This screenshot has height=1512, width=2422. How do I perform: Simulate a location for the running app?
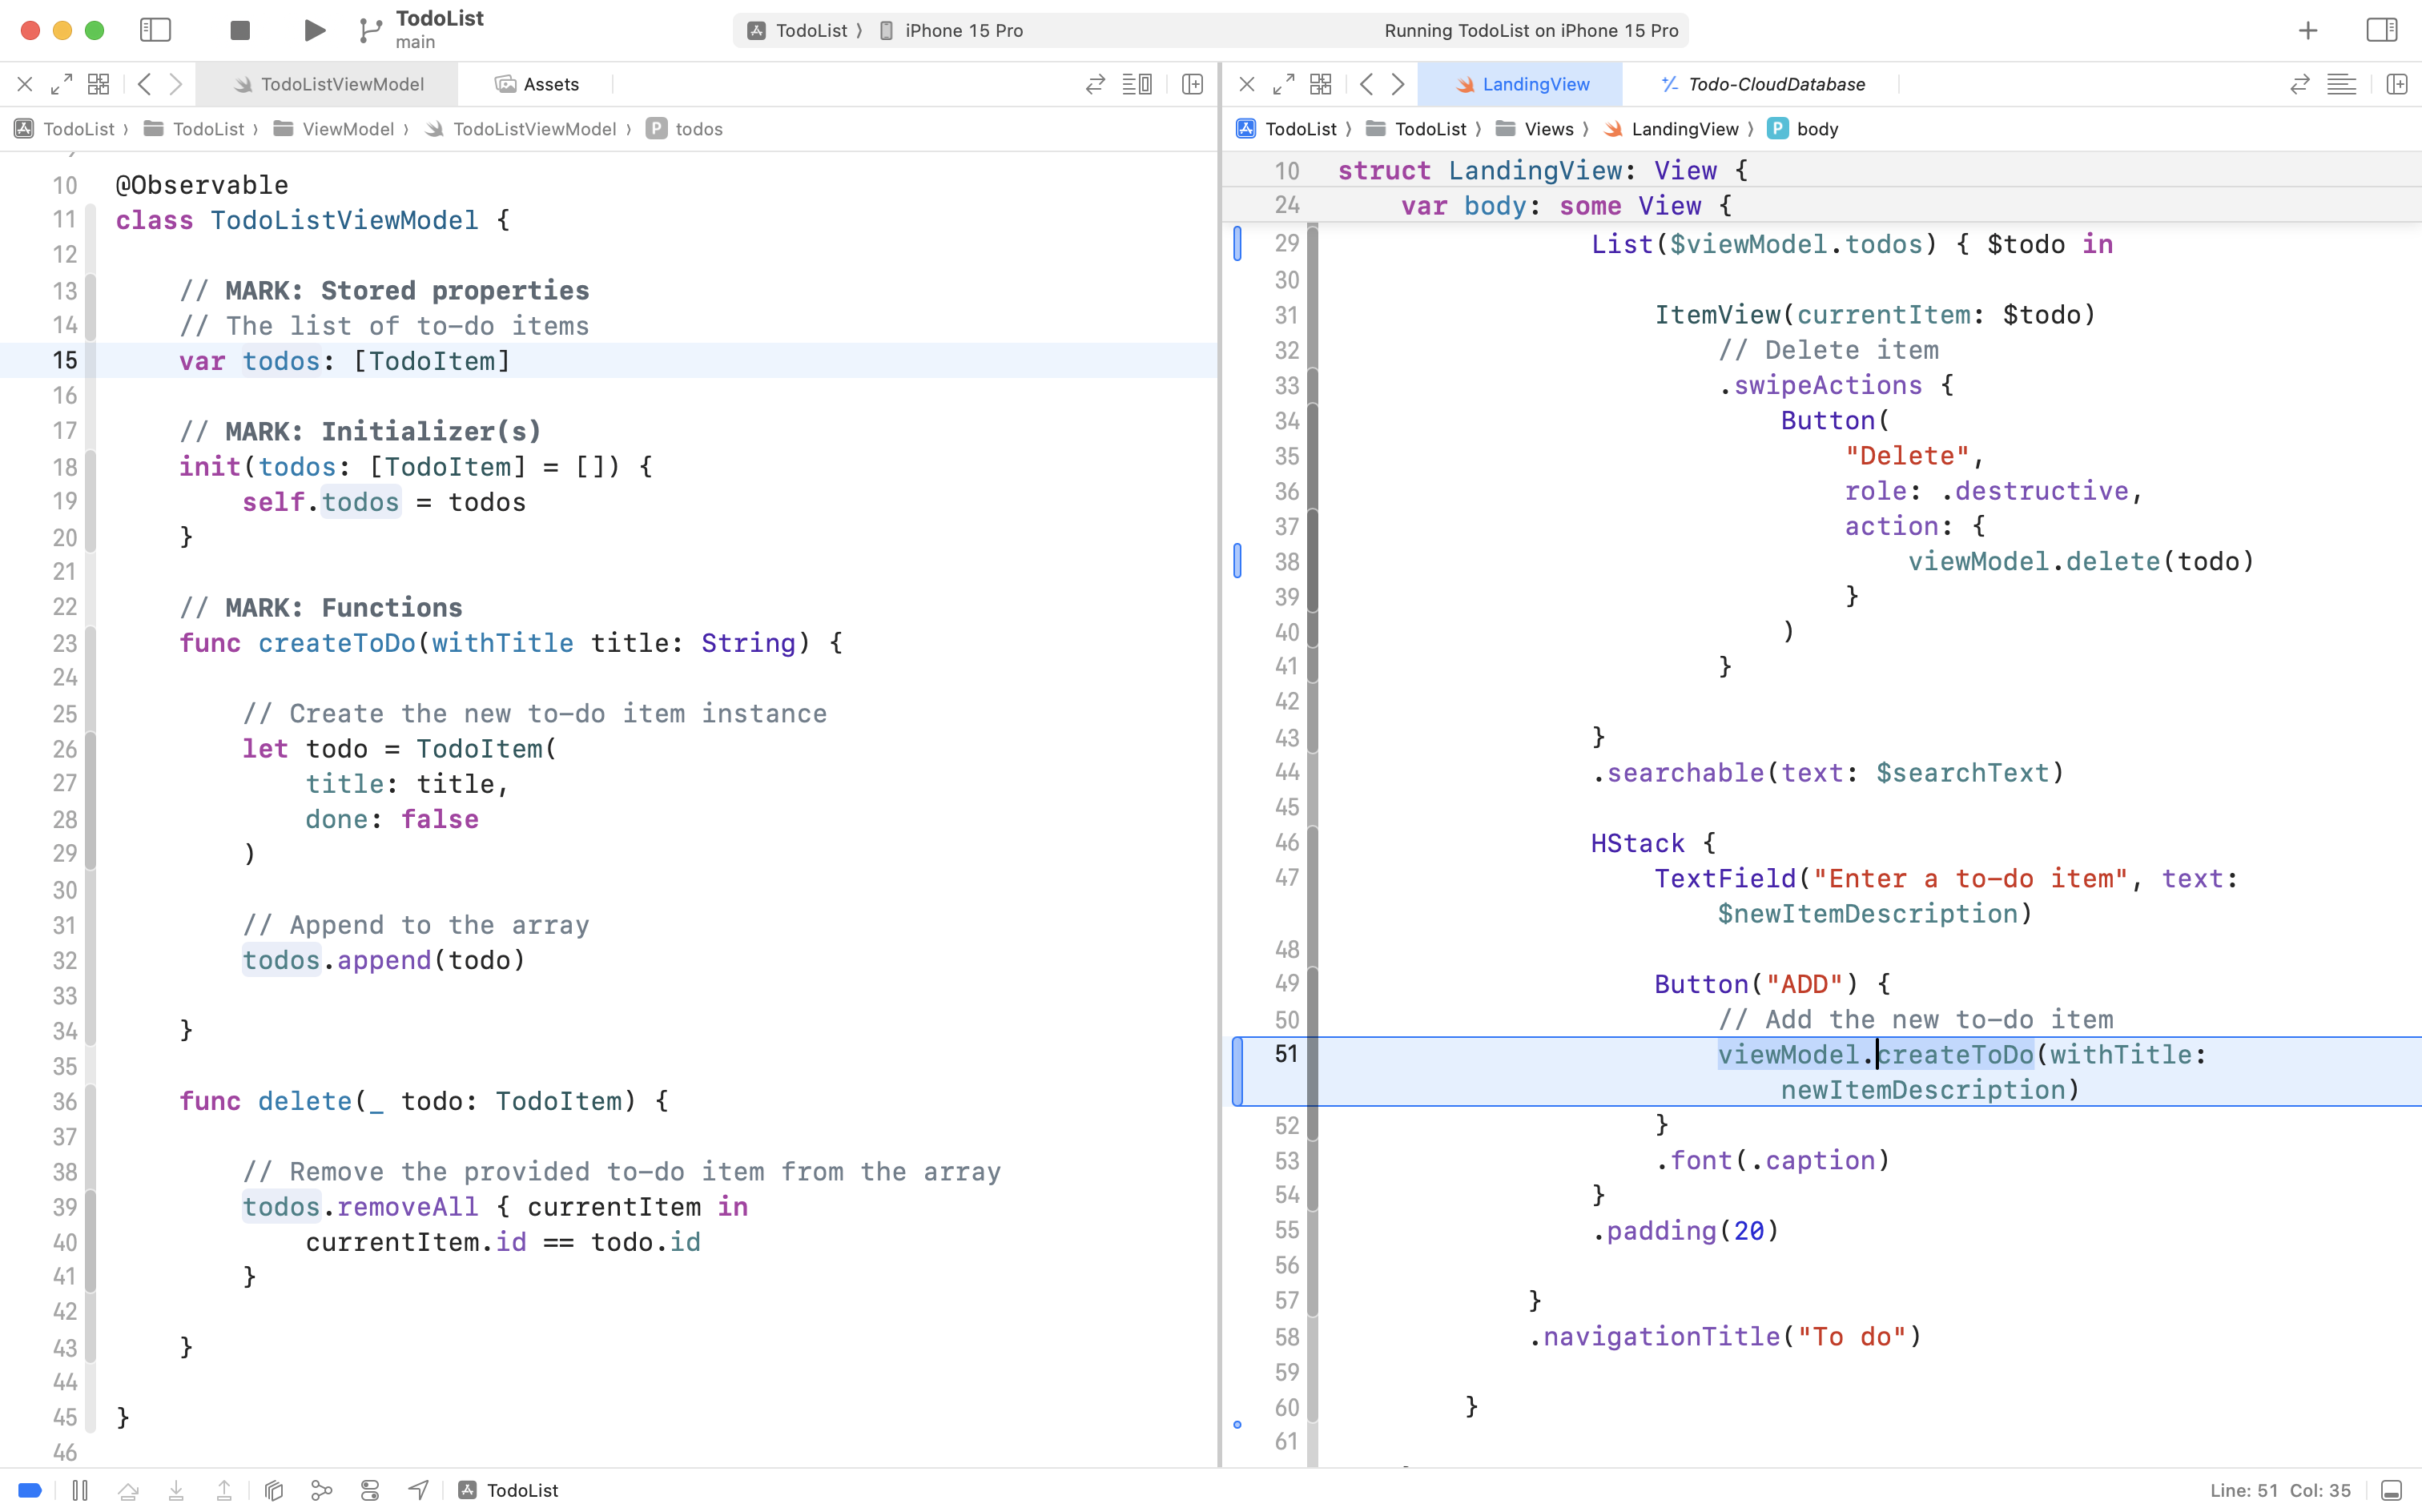(x=417, y=1490)
